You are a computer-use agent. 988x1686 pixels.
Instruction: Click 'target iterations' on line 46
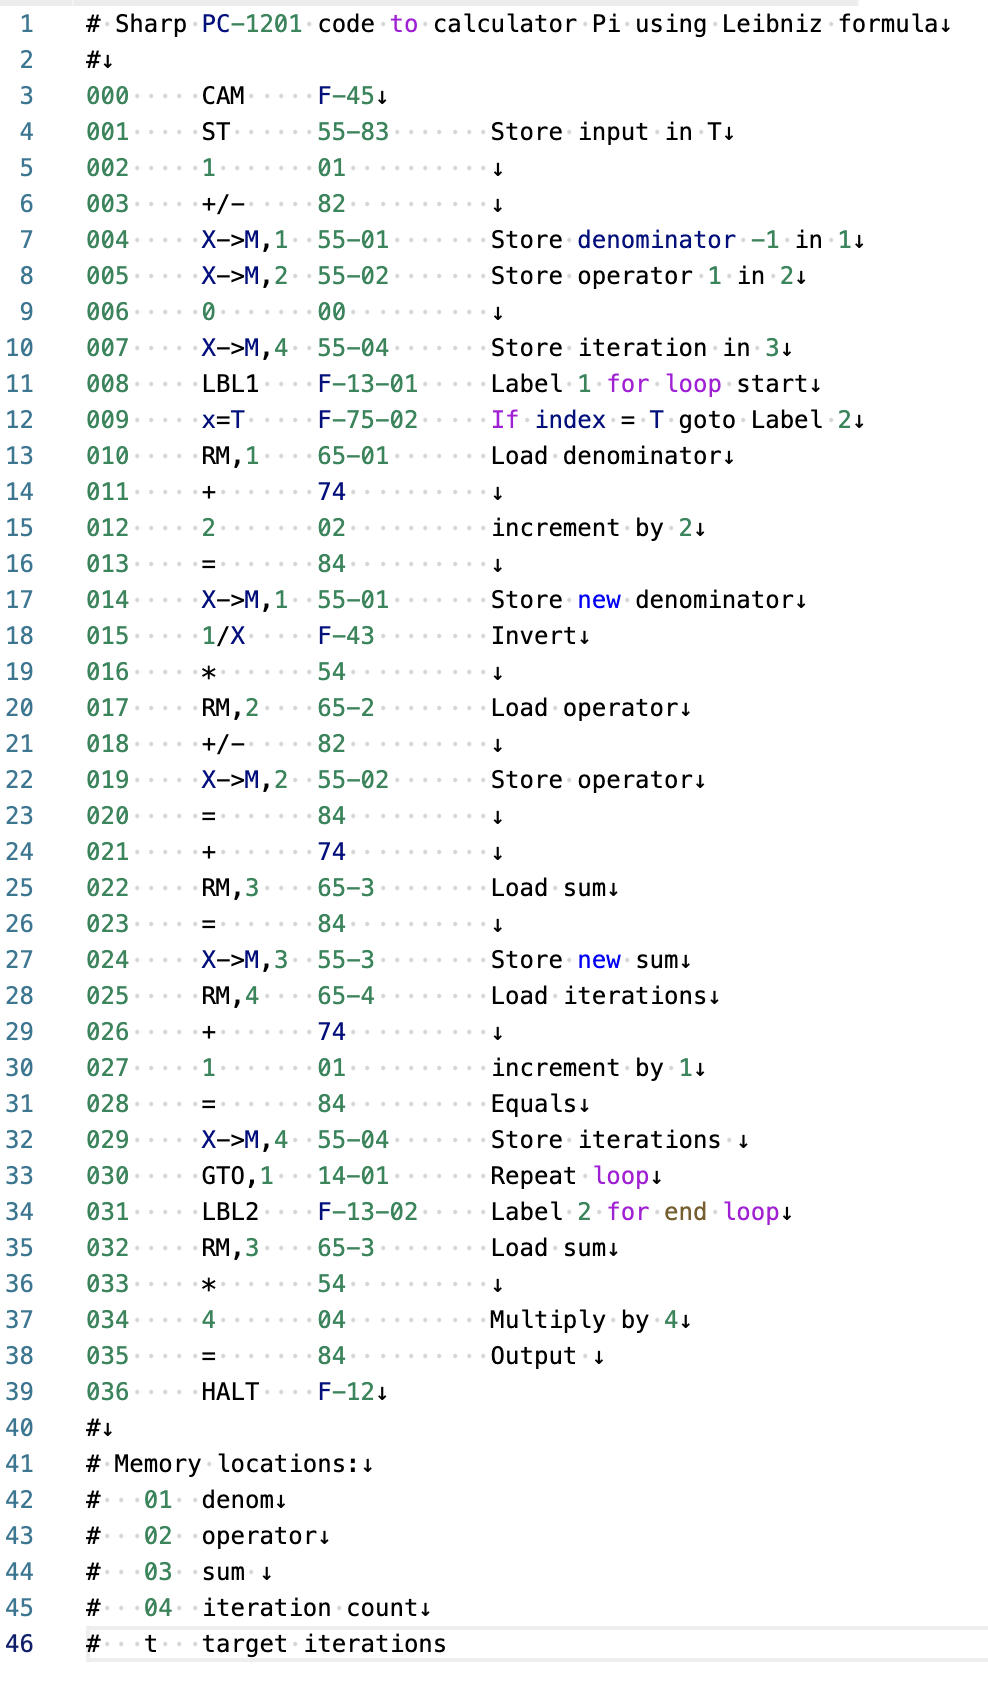324,1644
